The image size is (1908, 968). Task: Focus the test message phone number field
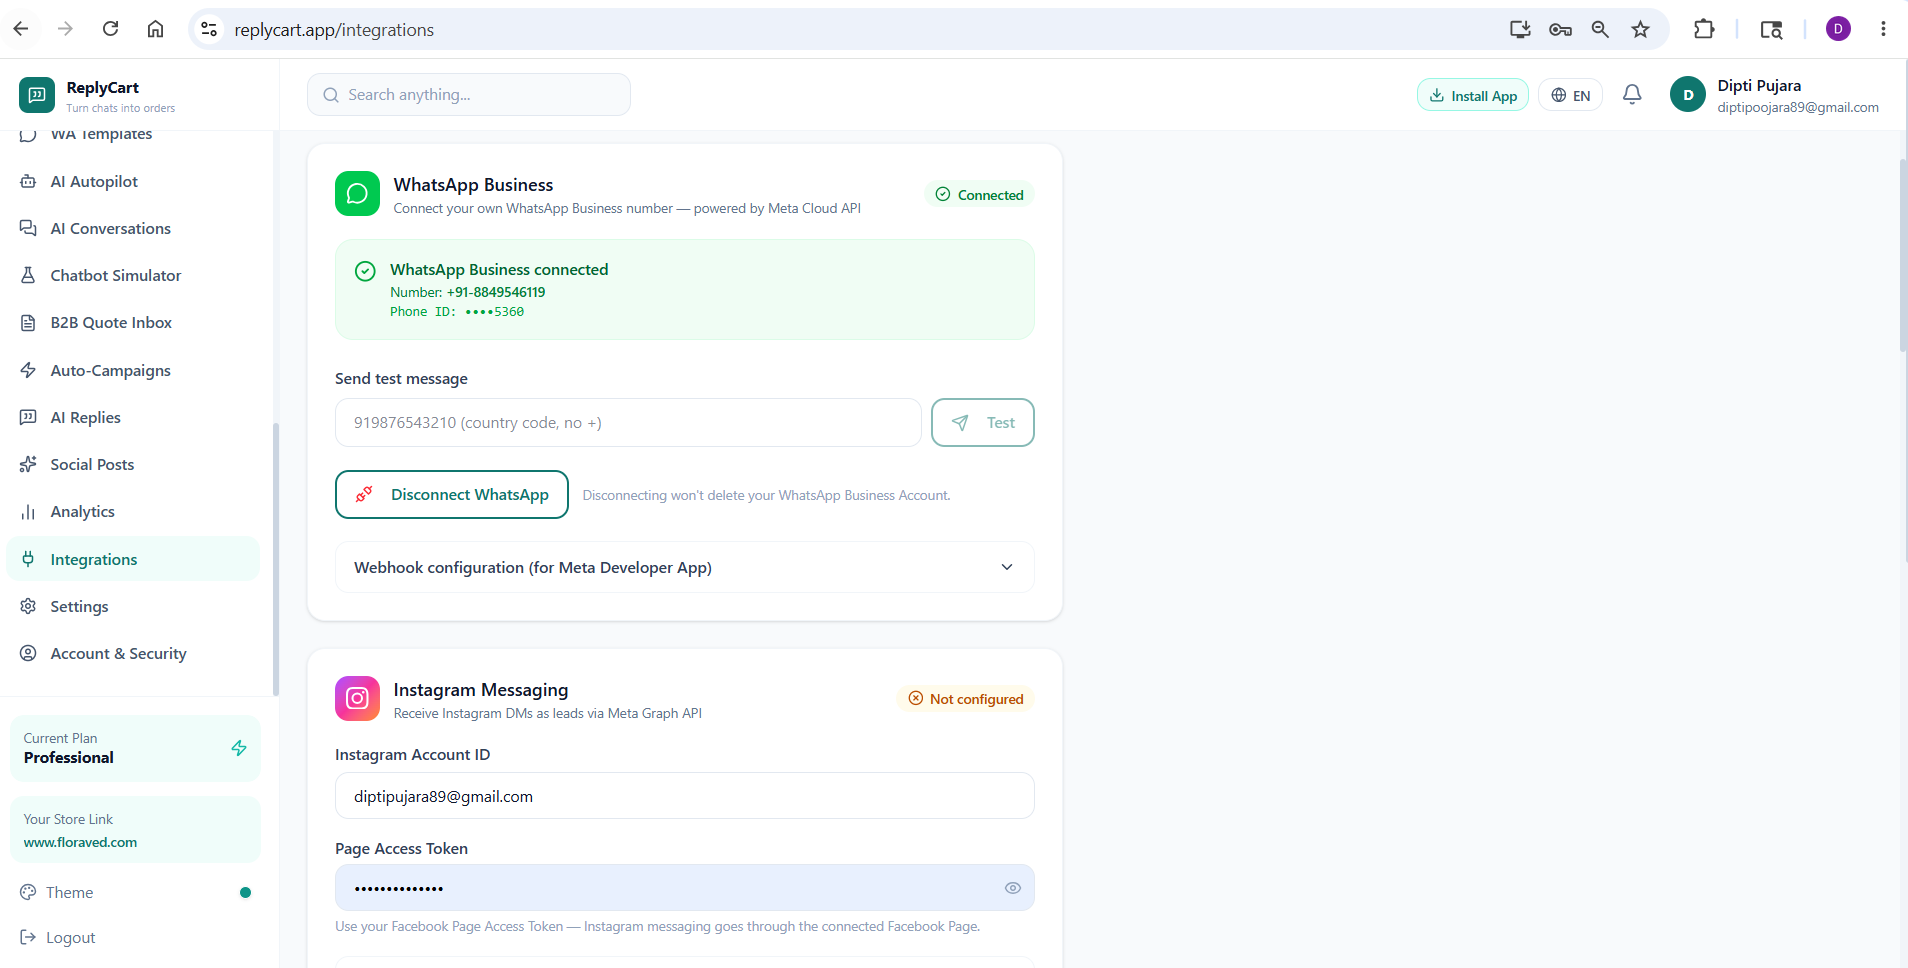tap(628, 423)
